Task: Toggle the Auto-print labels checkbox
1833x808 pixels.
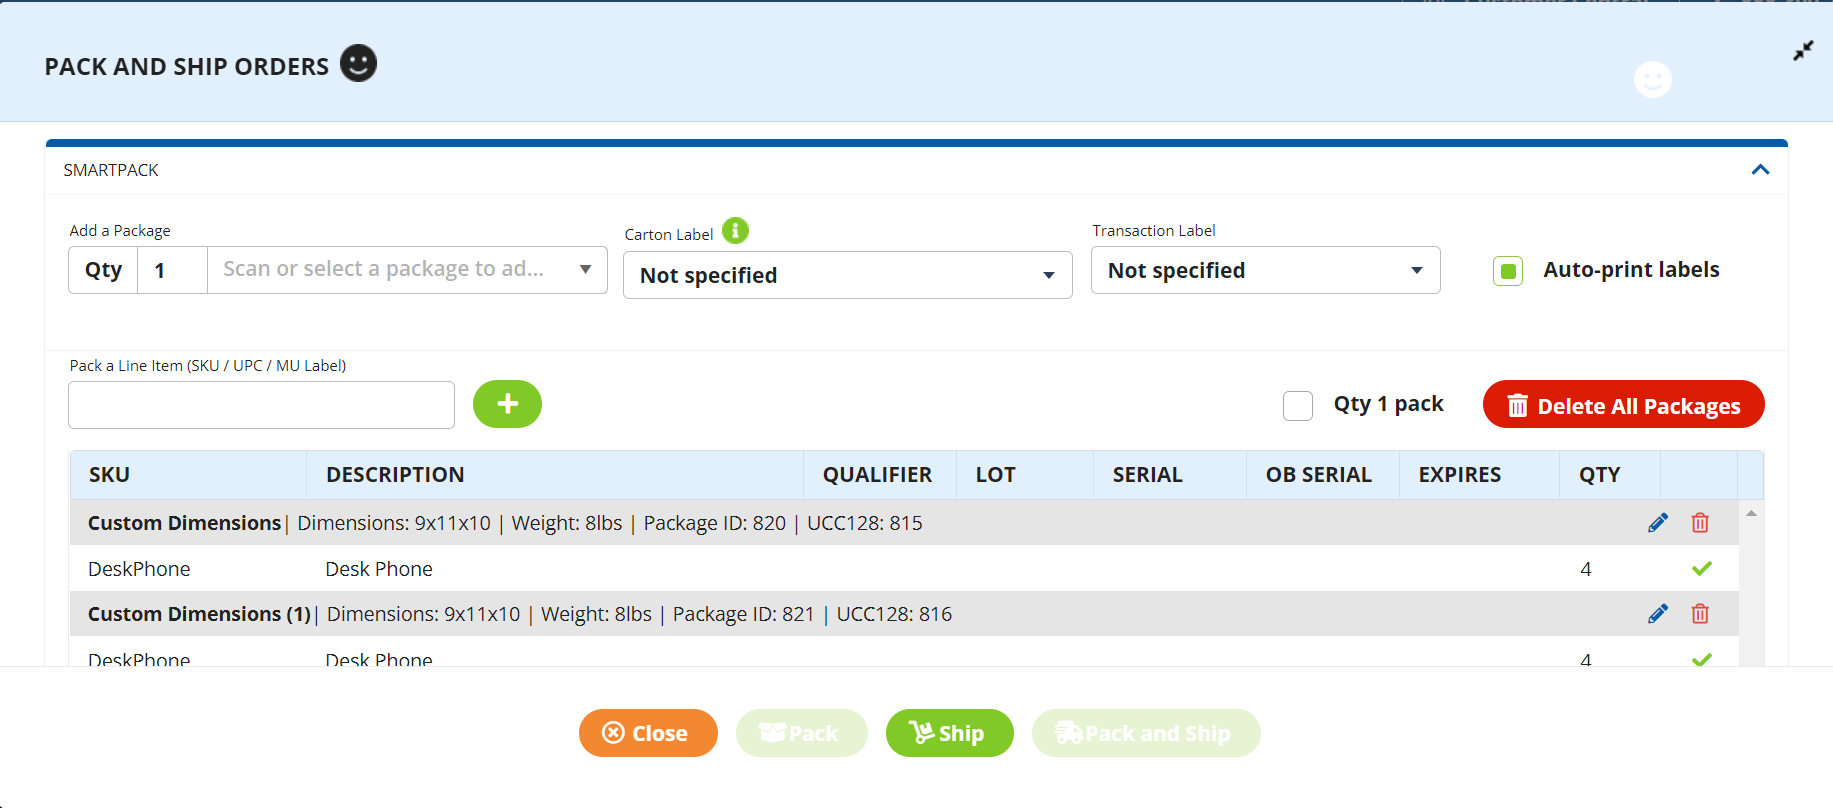Action: pyautogui.click(x=1508, y=271)
